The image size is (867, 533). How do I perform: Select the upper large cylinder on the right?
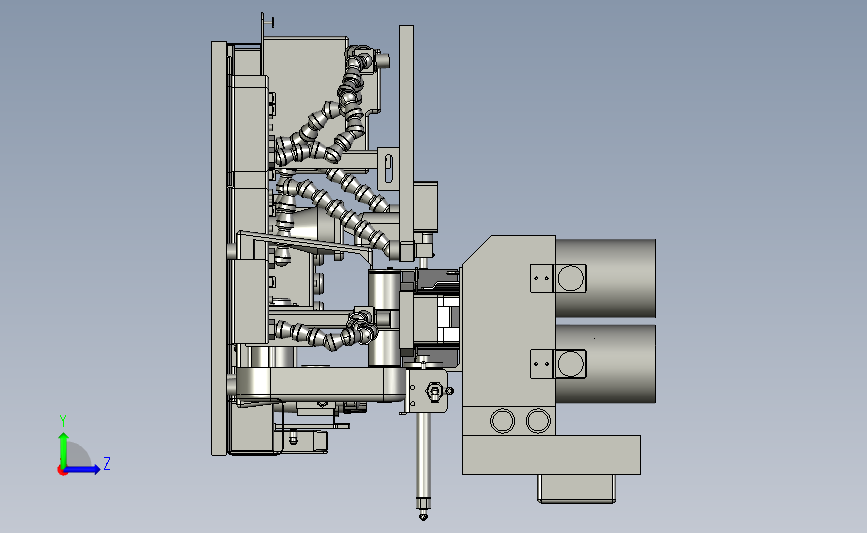coord(605,278)
